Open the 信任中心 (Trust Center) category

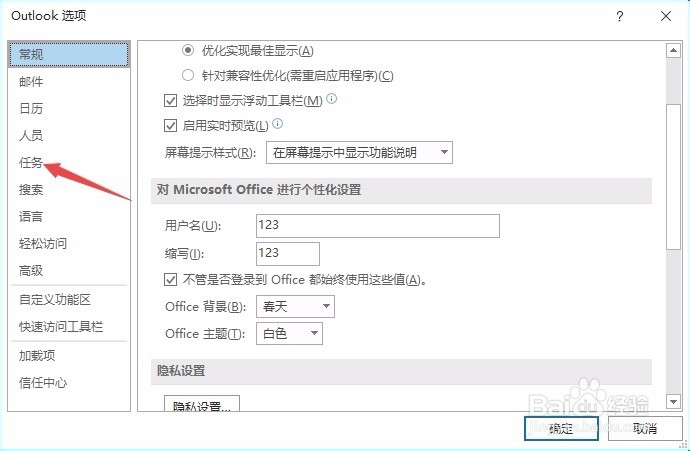click(x=43, y=382)
